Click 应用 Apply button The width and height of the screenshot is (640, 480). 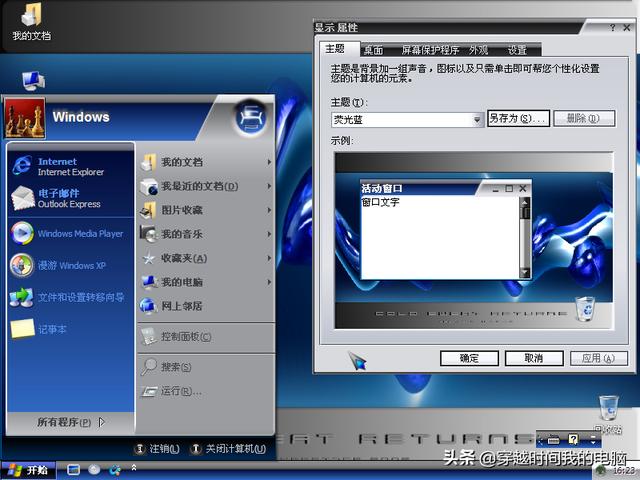click(598, 358)
